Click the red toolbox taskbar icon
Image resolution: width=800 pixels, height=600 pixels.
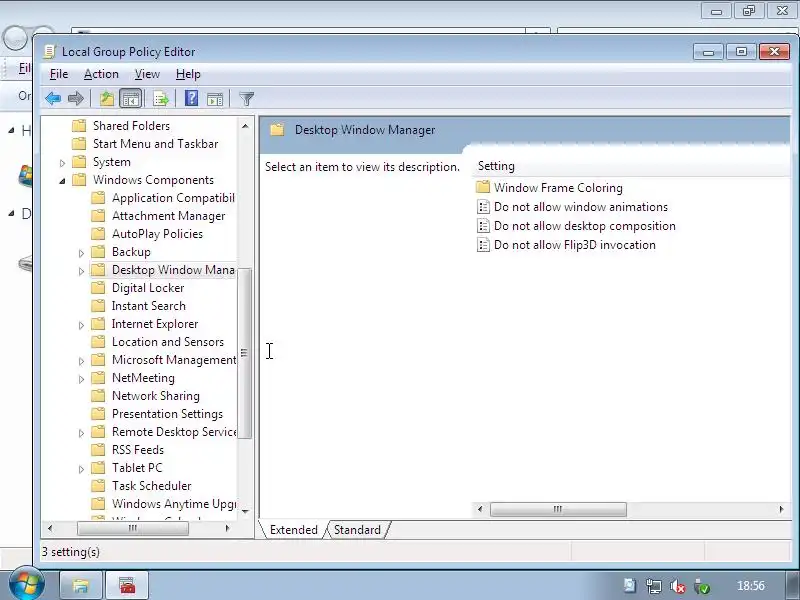127,585
